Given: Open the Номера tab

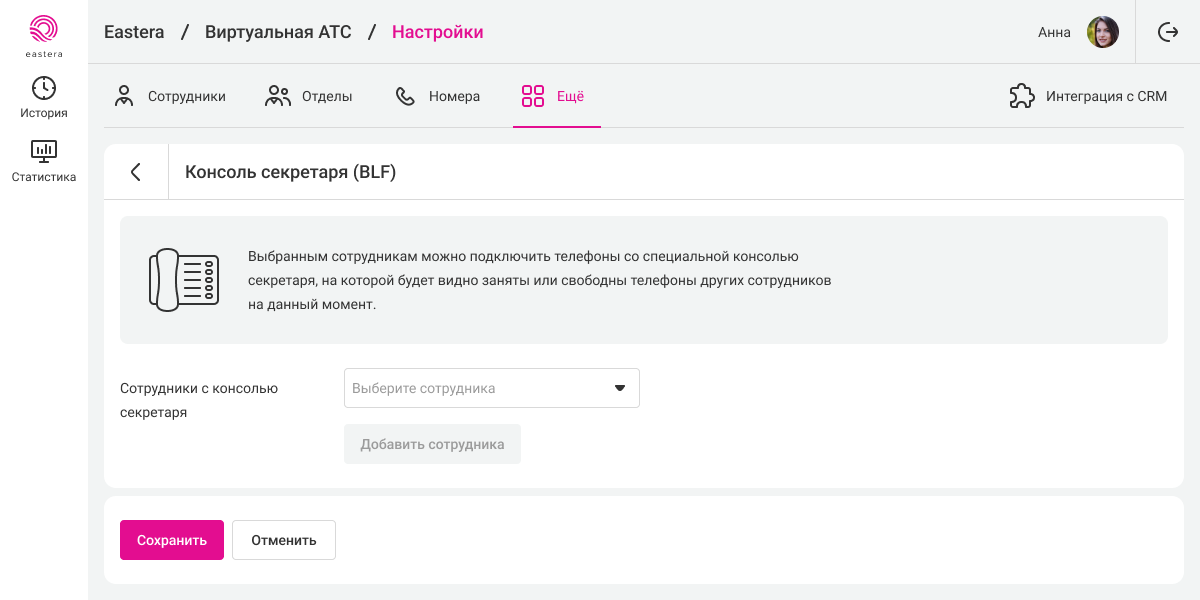Looking at the screenshot, I should pyautogui.click(x=437, y=97).
